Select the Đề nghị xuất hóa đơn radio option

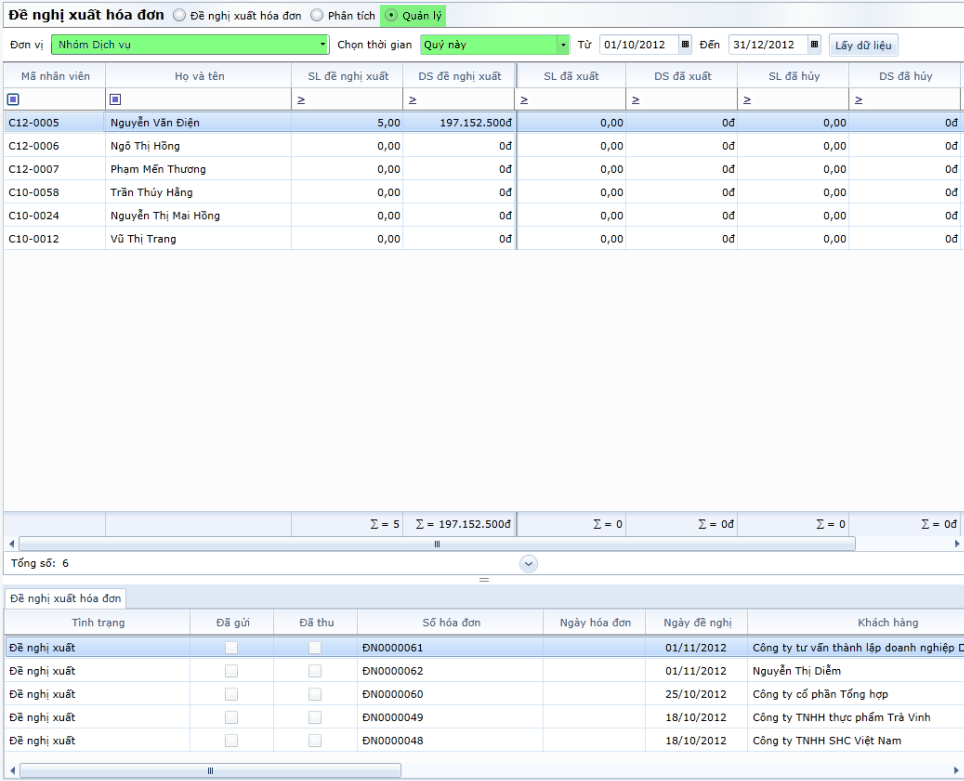click(180, 16)
